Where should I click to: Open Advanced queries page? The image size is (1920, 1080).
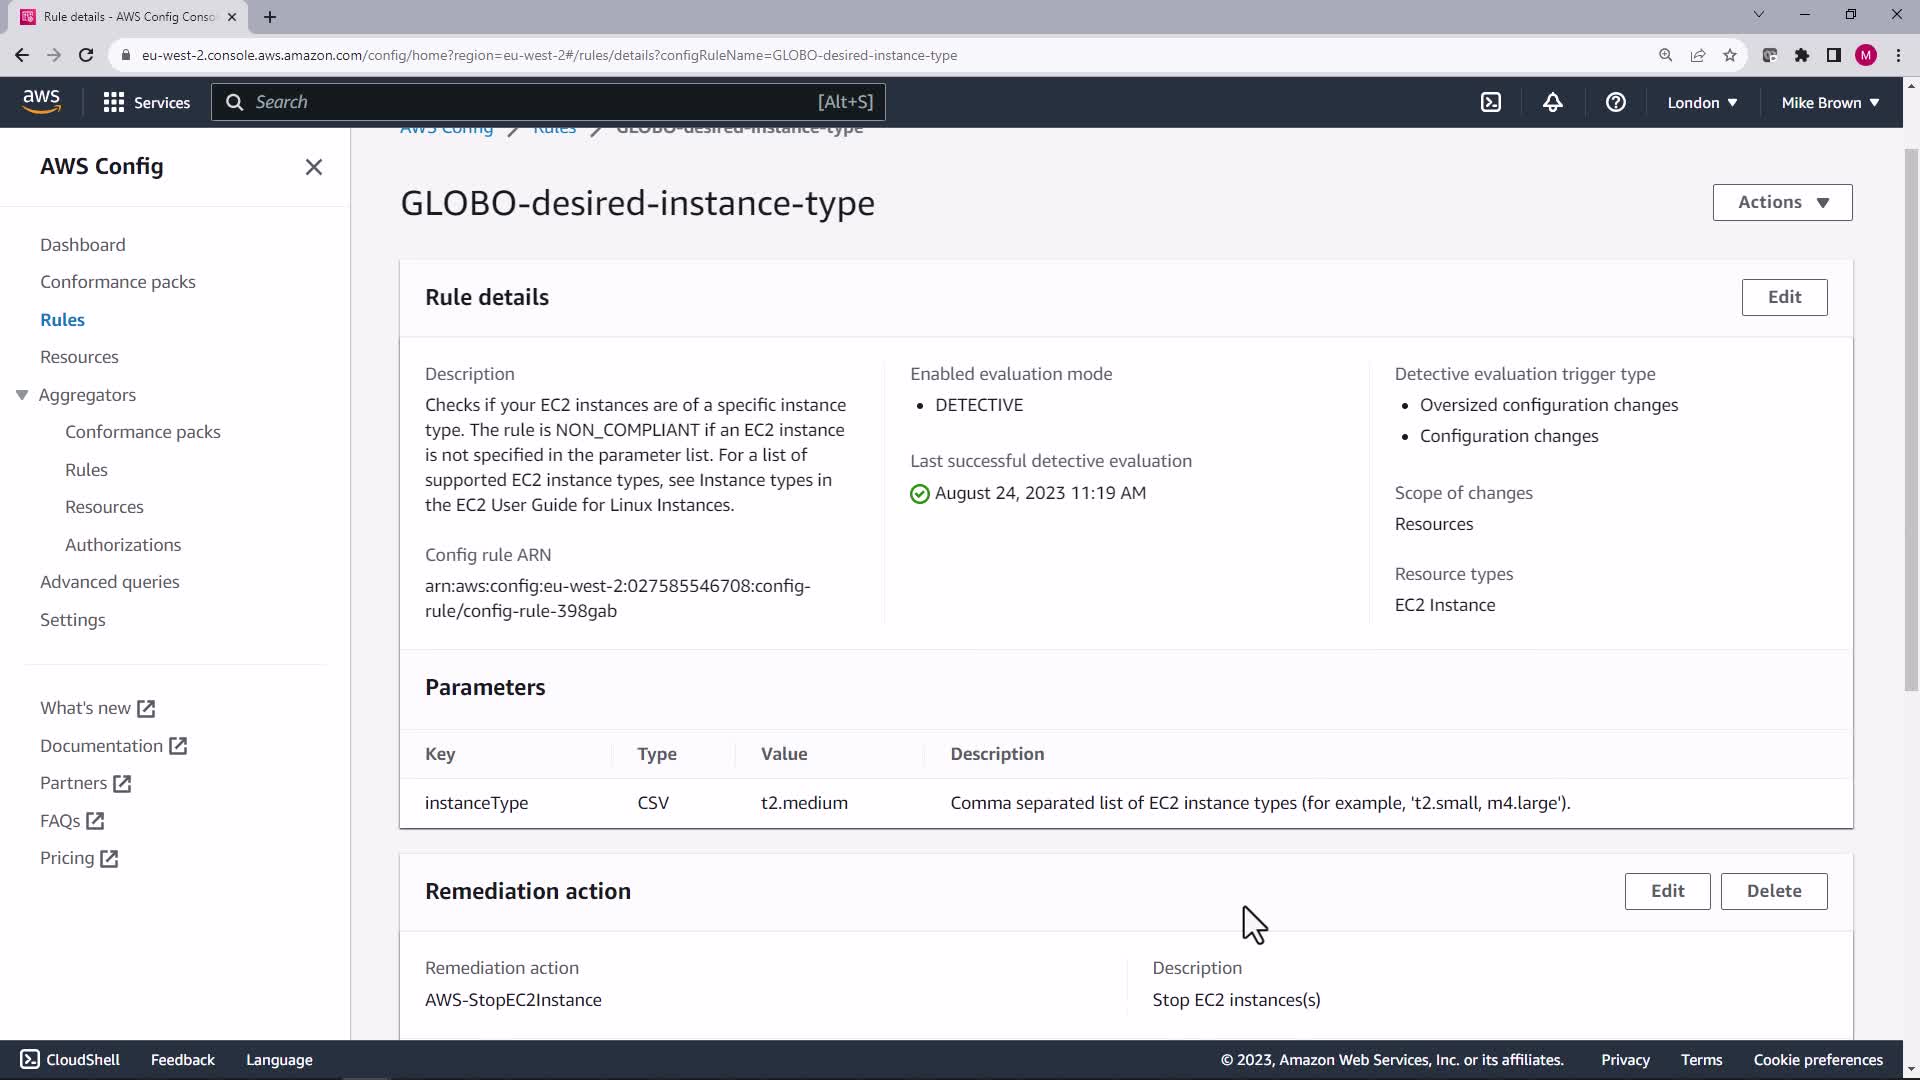pyautogui.click(x=109, y=582)
